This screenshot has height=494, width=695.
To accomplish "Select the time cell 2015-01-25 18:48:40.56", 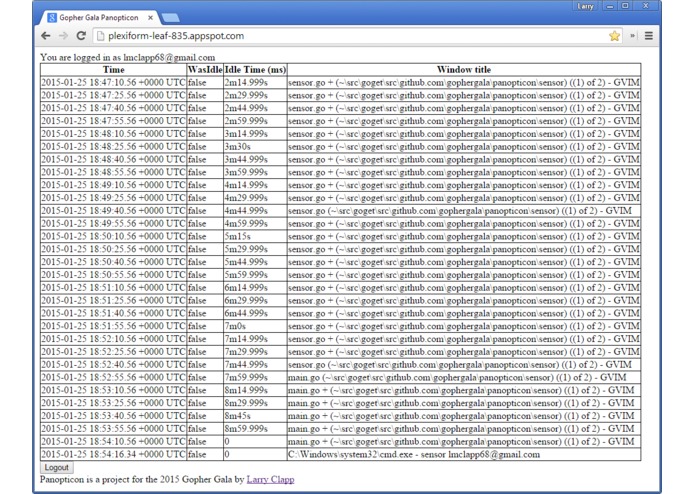I will pyautogui.click(x=113, y=159).
